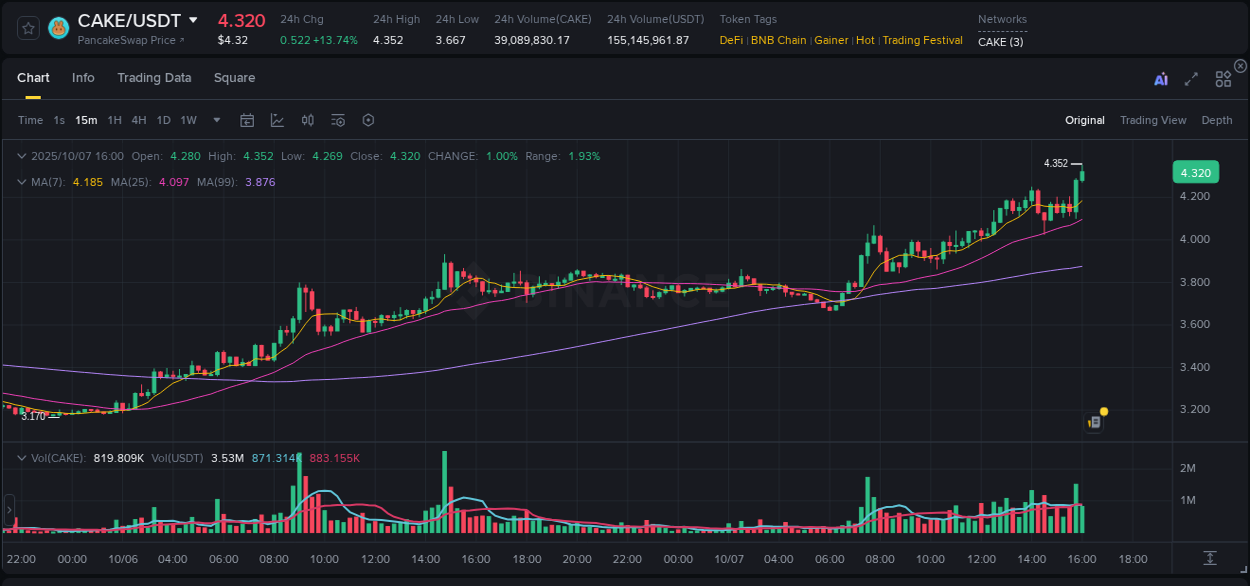Click the CAKE (3) networks button
Screen dimensions: 1250x586
coord(1000,42)
